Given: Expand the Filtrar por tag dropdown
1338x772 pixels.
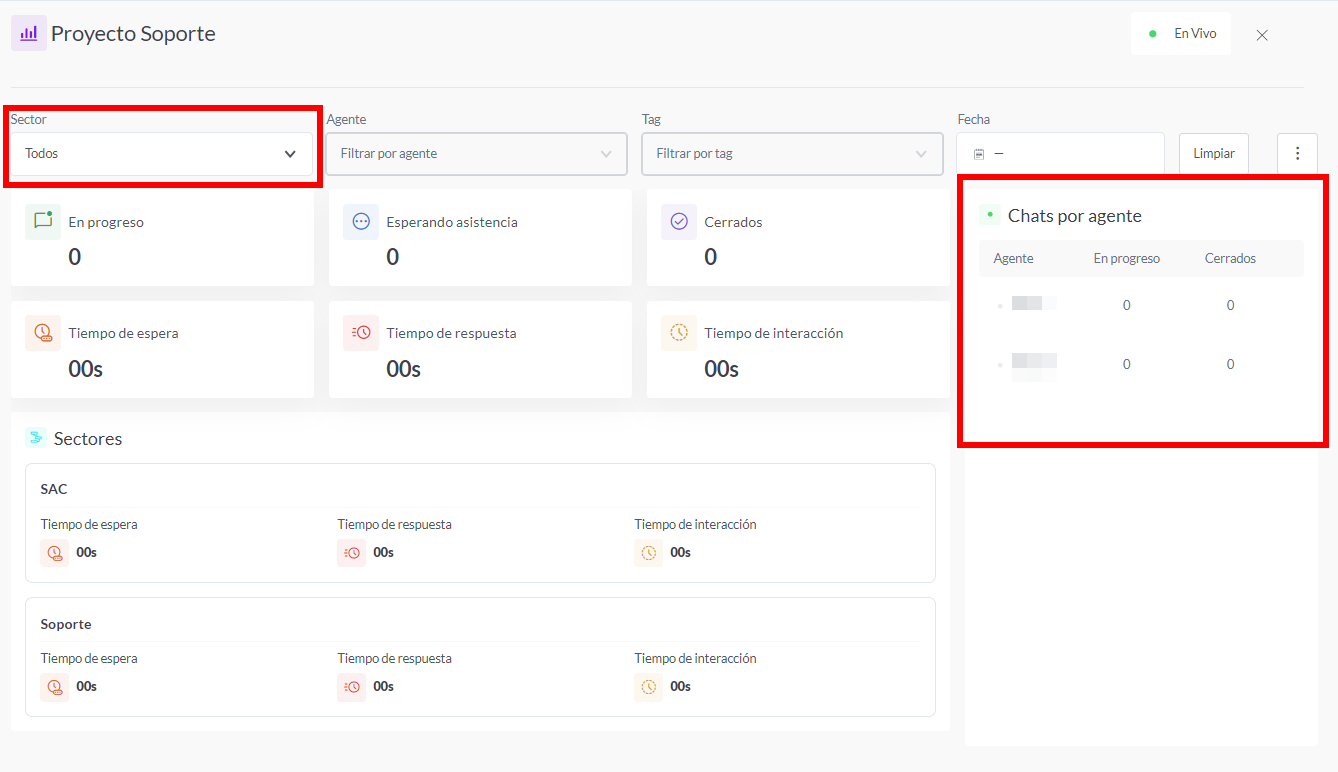Looking at the screenshot, I should (x=792, y=154).
